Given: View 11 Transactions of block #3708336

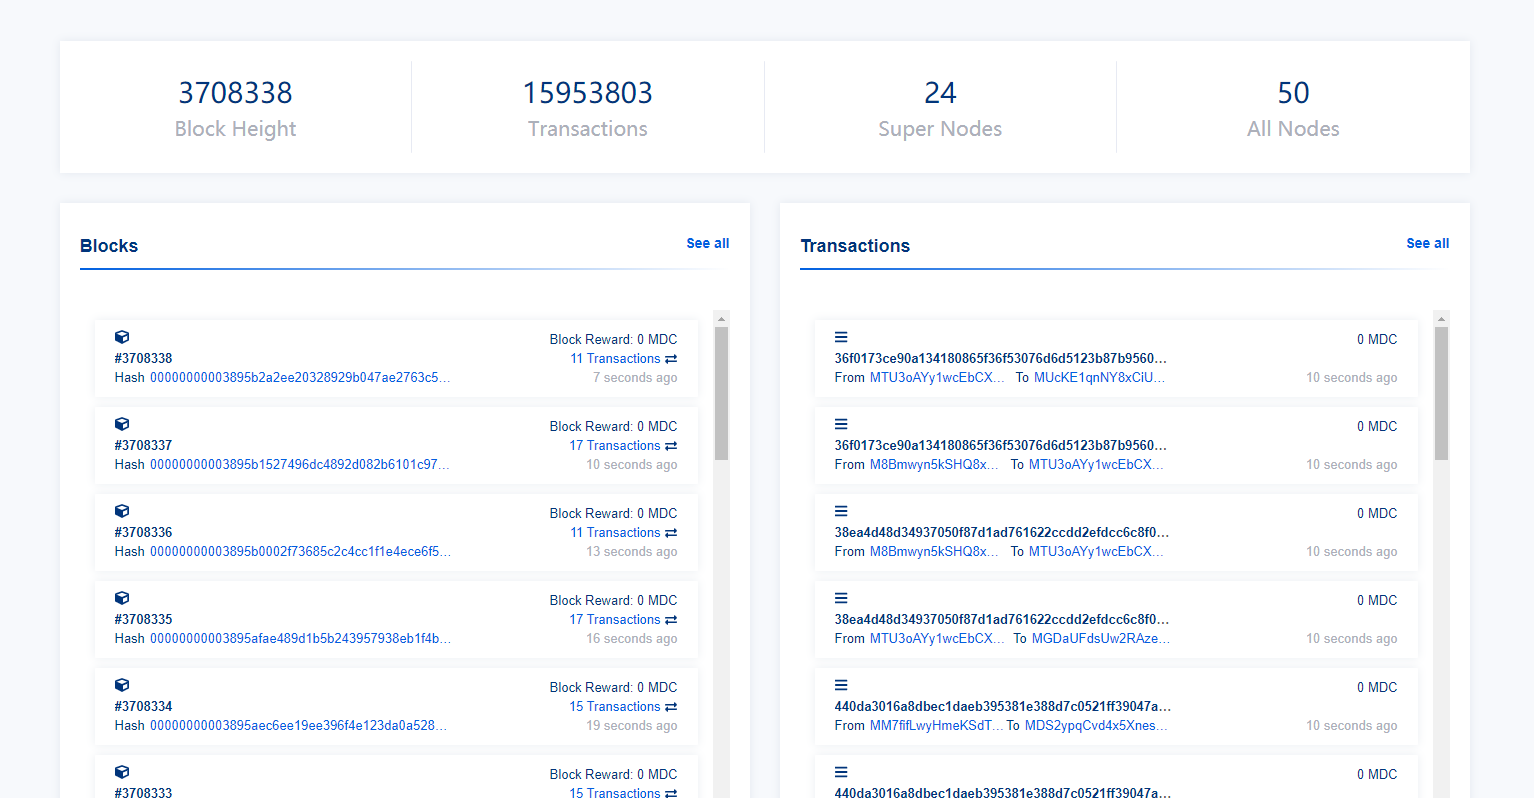Looking at the screenshot, I should tap(615, 533).
